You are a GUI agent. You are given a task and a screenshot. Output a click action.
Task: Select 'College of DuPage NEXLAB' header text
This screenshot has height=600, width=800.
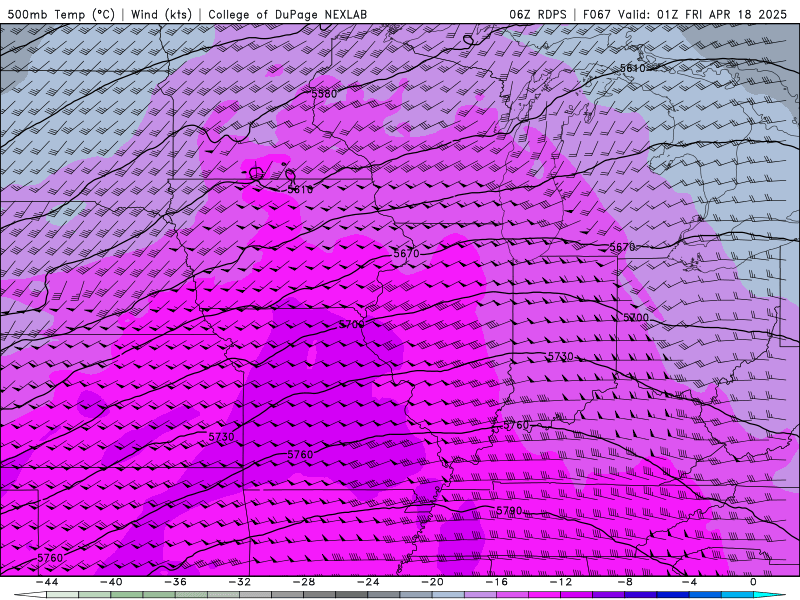point(287,14)
